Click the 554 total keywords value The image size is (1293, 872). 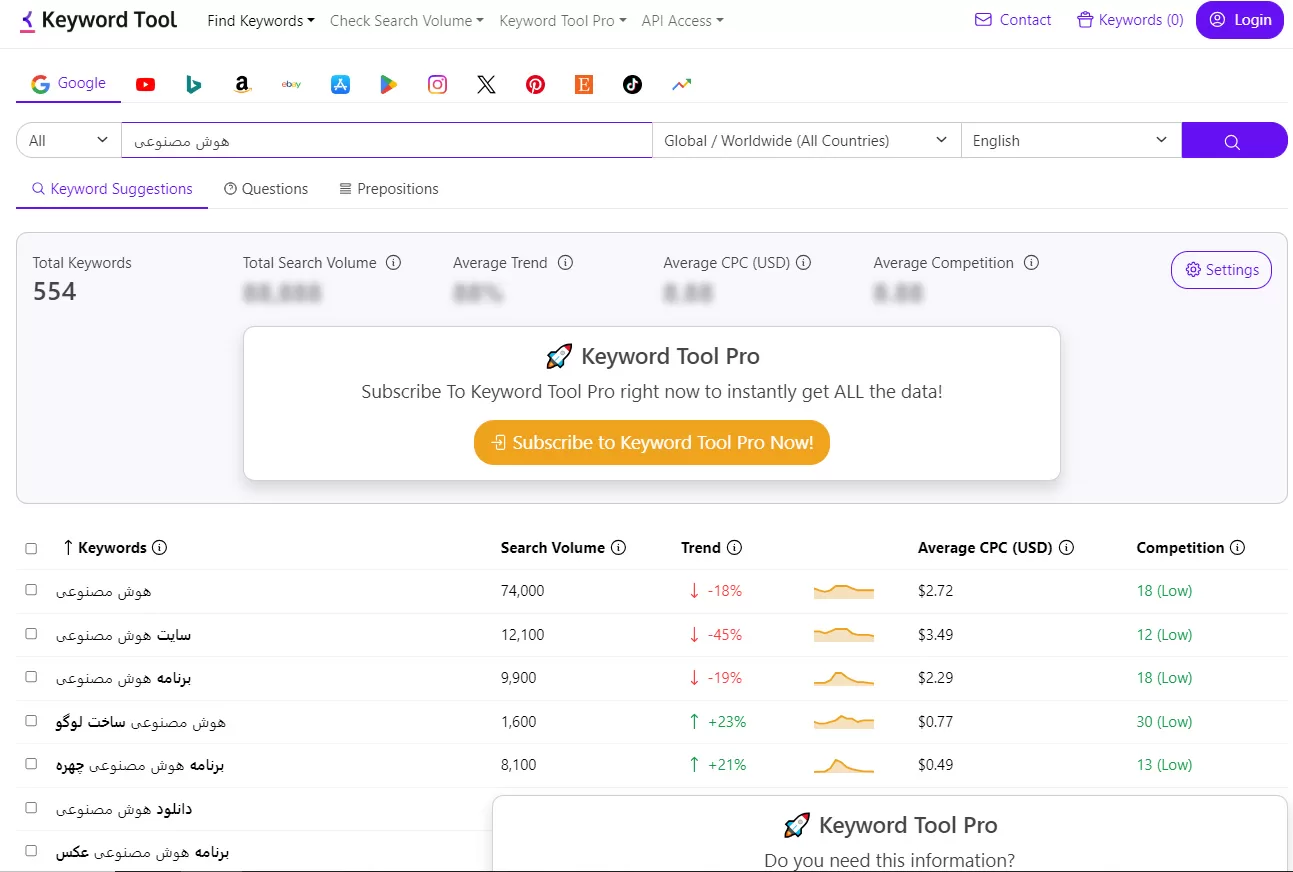pos(55,292)
